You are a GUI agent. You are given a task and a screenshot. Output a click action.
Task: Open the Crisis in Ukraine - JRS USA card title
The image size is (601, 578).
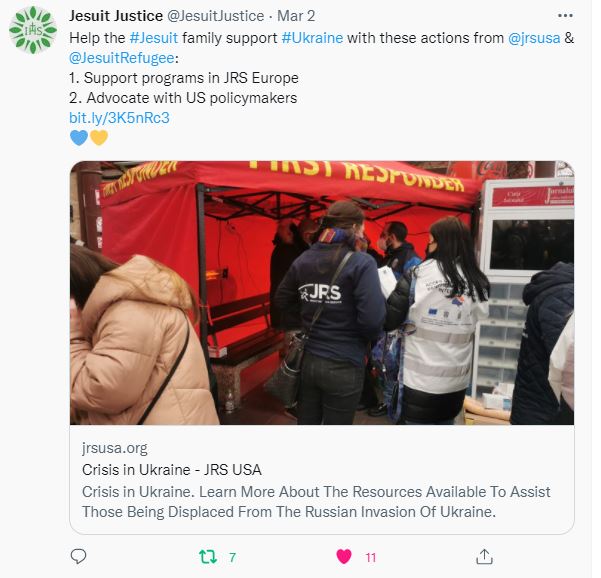[172, 470]
